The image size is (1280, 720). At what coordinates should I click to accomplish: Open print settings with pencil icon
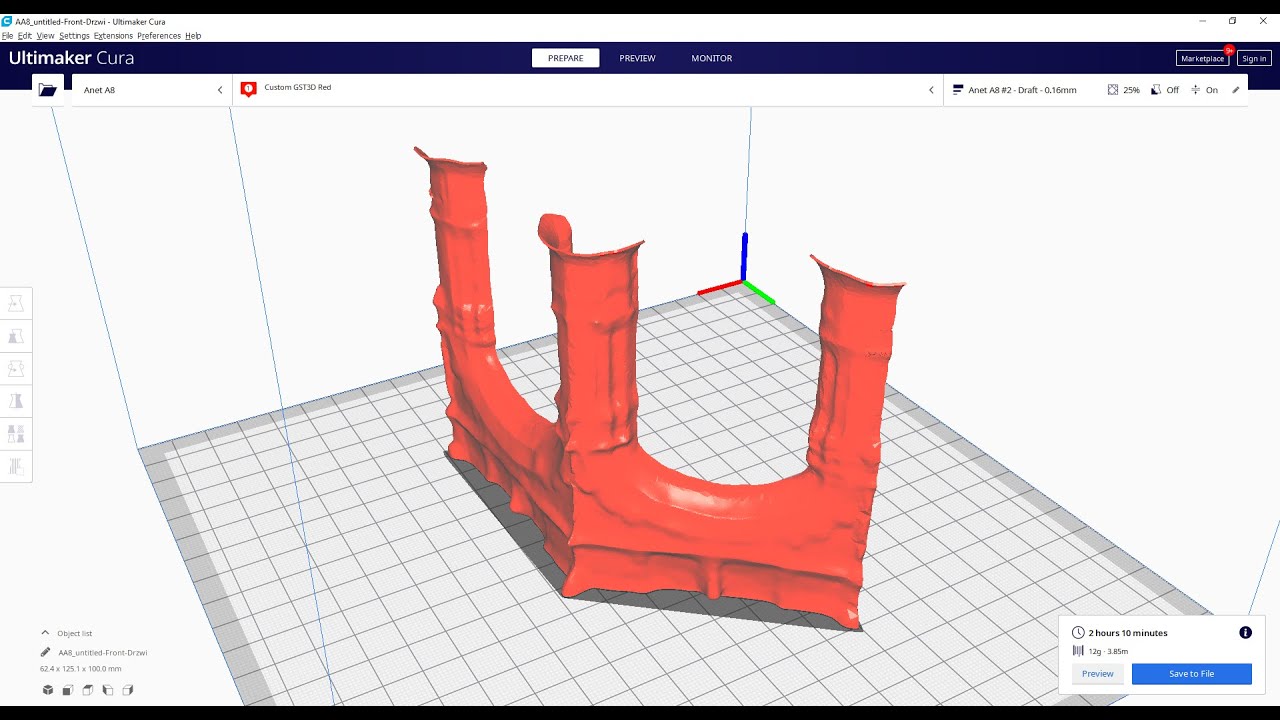[1236, 90]
